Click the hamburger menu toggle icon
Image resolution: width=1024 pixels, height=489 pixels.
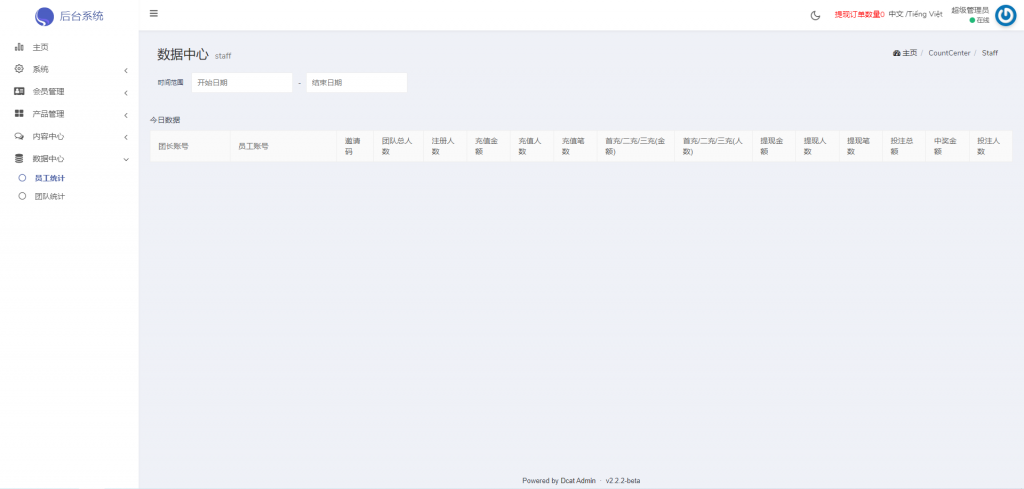pyautogui.click(x=153, y=14)
